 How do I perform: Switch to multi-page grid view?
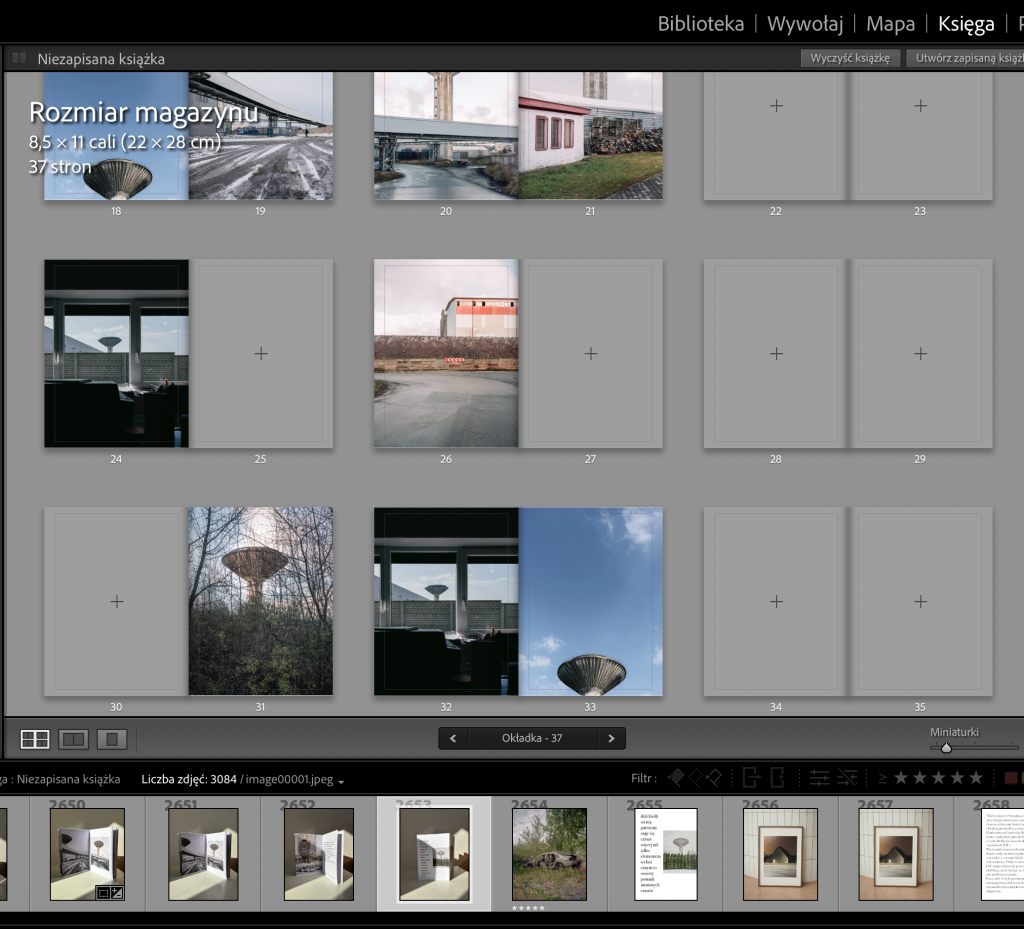coord(35,739)
